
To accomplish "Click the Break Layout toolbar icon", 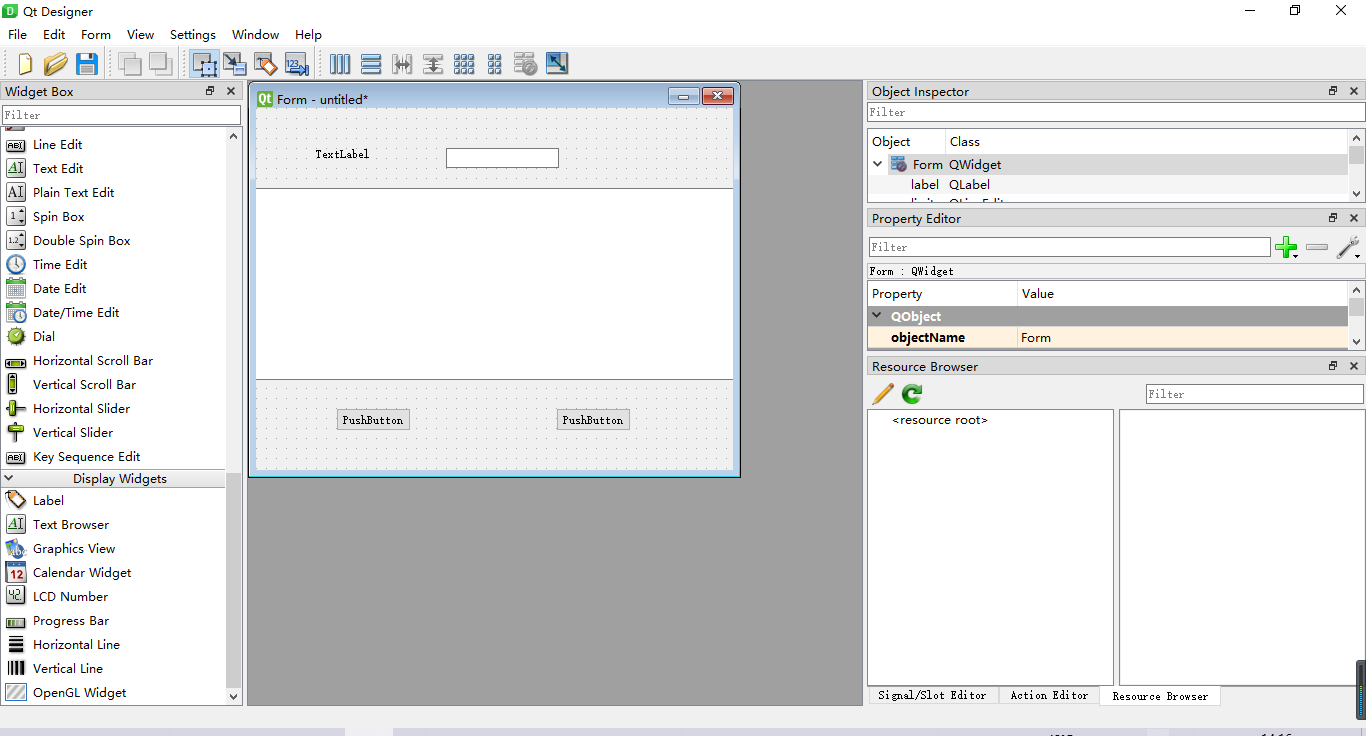I will click(x=526, y=64).
